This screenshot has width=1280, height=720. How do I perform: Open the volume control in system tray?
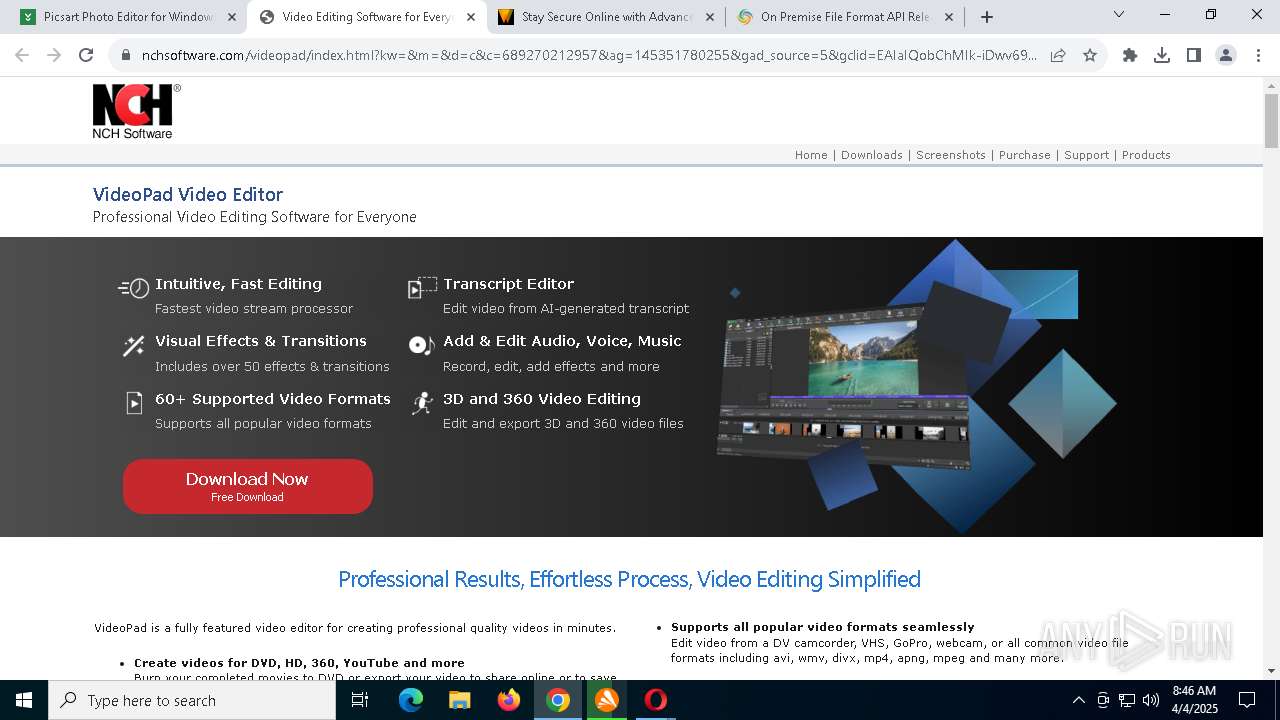[x=1151, y=700]
